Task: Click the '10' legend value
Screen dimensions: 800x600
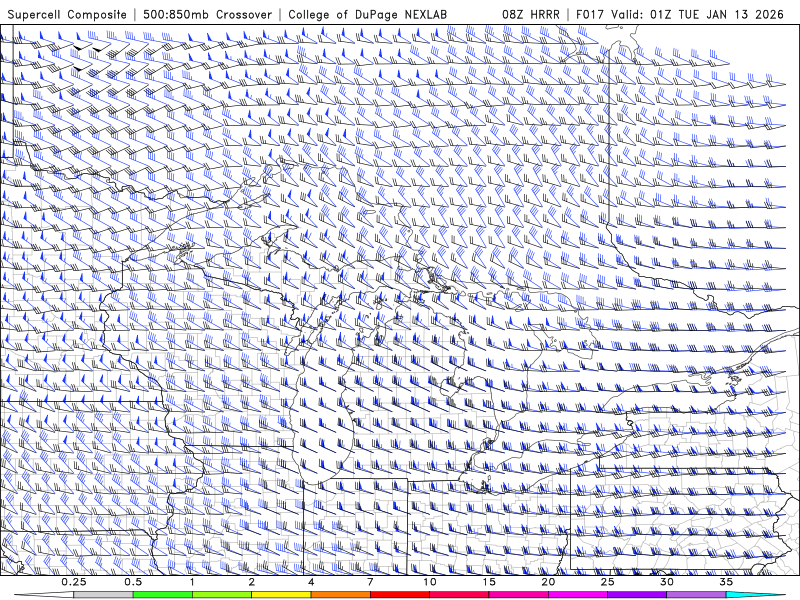Action: pyautogui.click(x=430, y=582)
